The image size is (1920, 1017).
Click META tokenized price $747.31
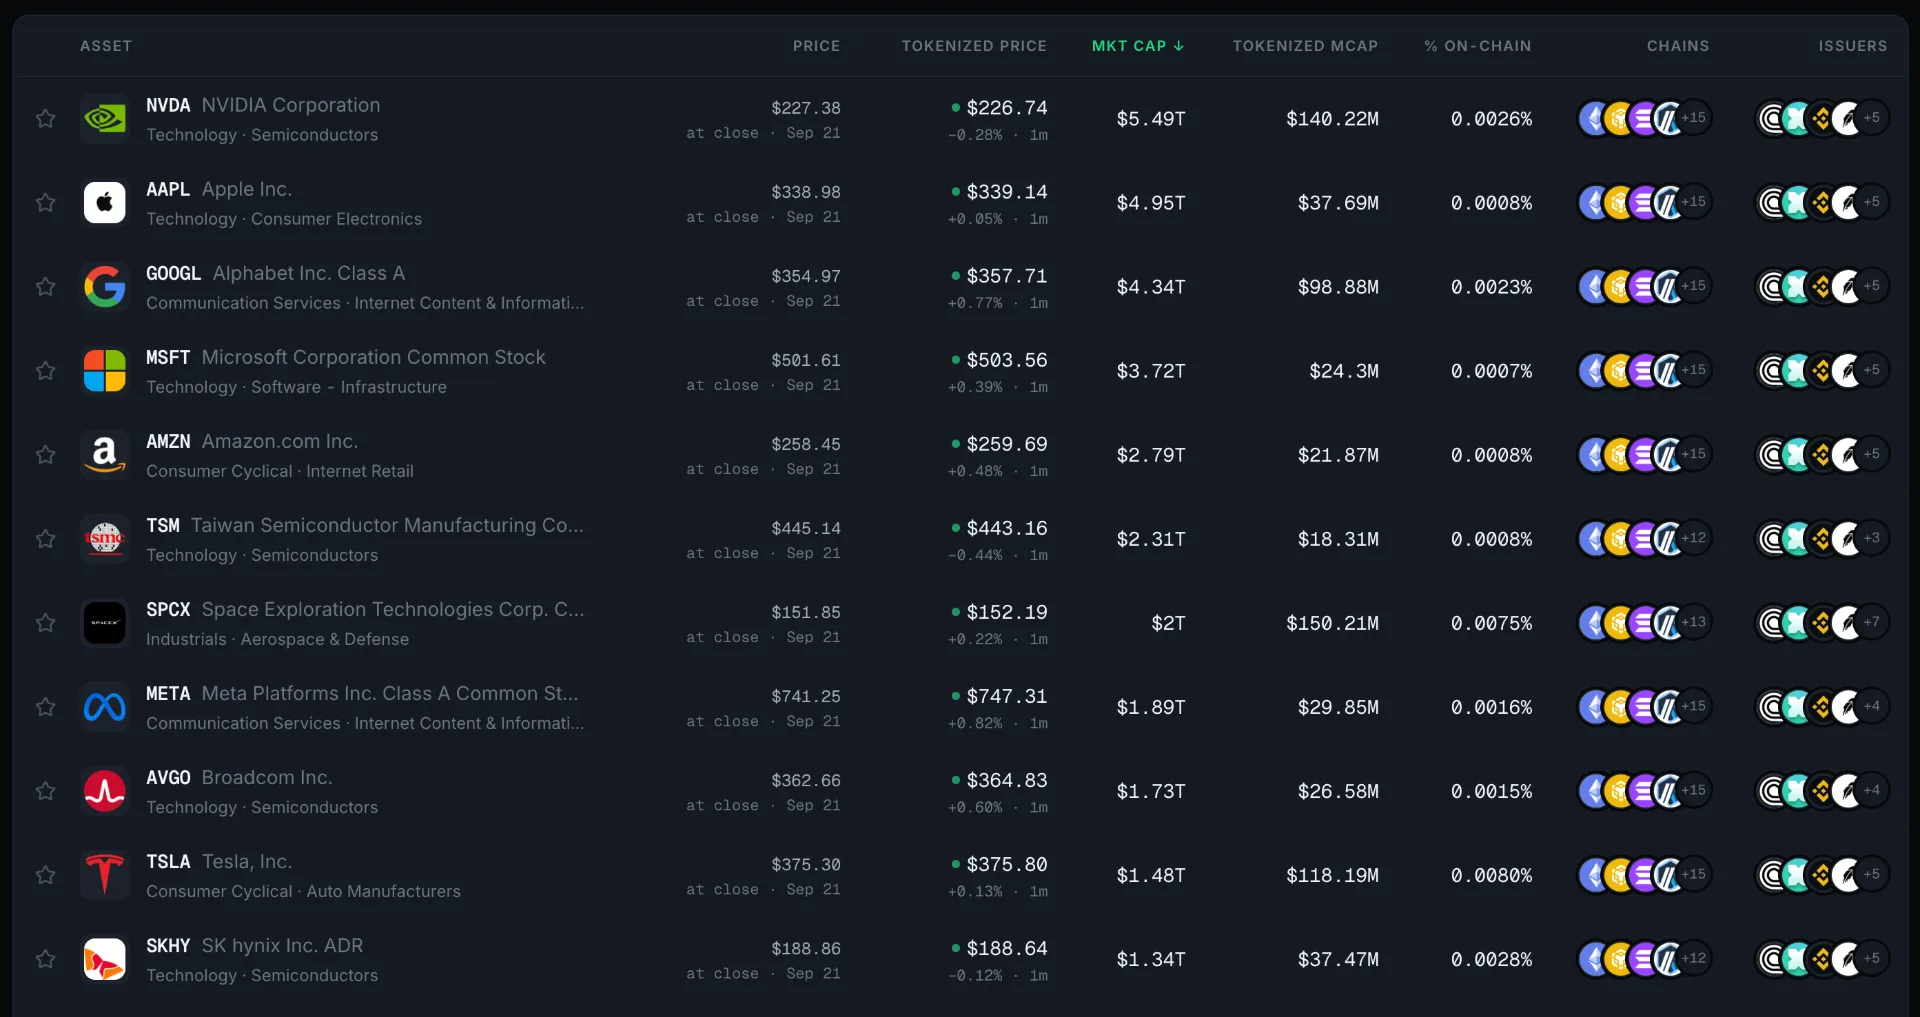coord(1007,696)
